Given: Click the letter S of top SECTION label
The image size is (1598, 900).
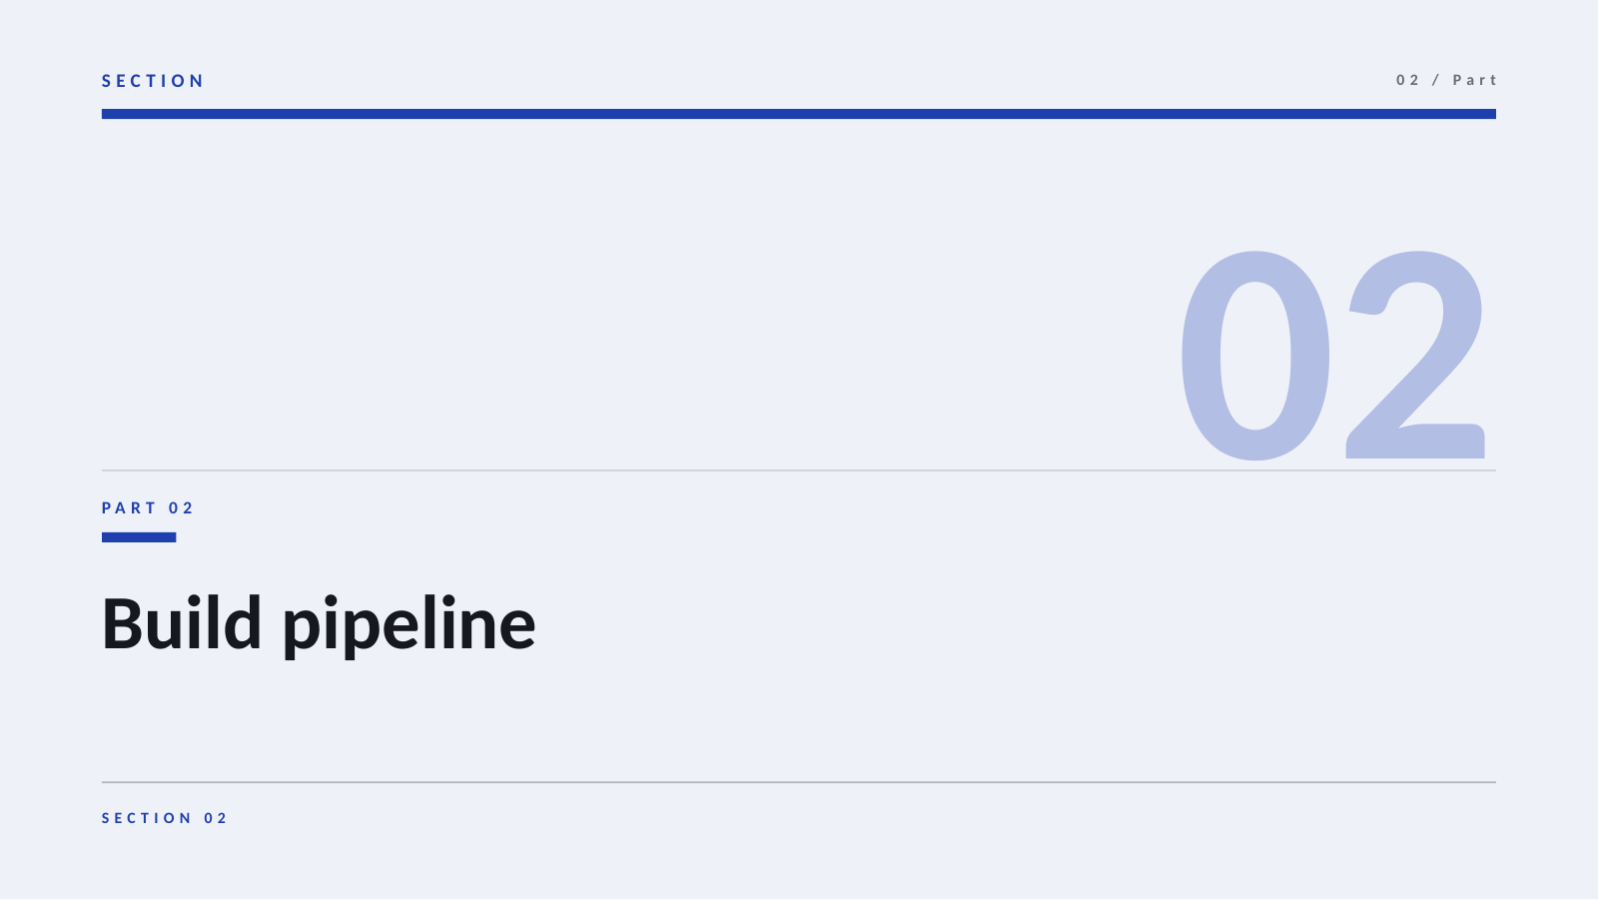Looking at the screenshot, I should pyautogui.click(x=107, y=81).
